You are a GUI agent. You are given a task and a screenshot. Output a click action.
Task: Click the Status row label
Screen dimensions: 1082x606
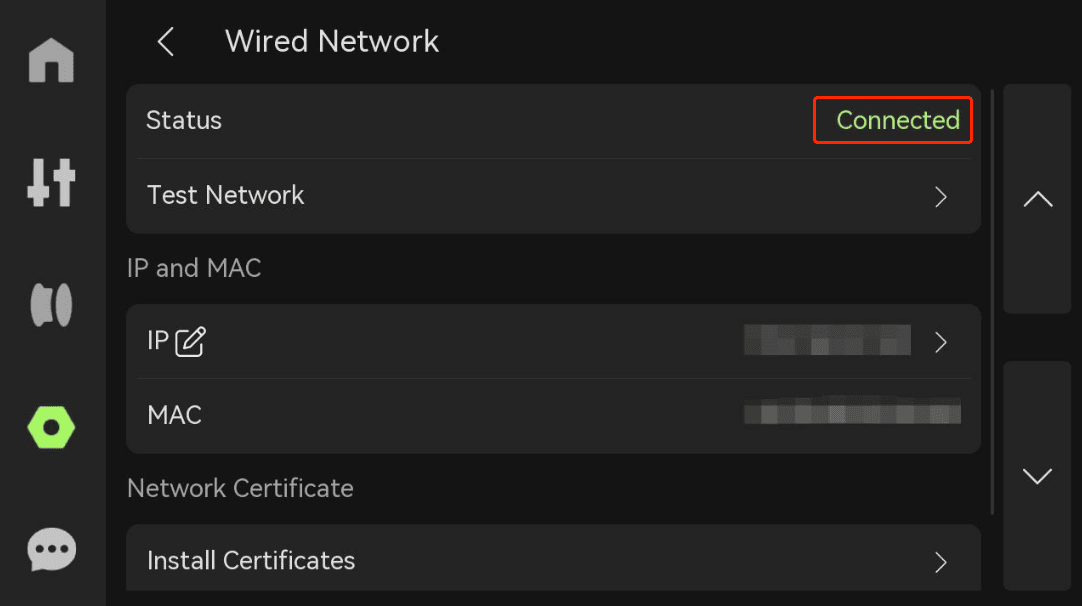(184, 120)
